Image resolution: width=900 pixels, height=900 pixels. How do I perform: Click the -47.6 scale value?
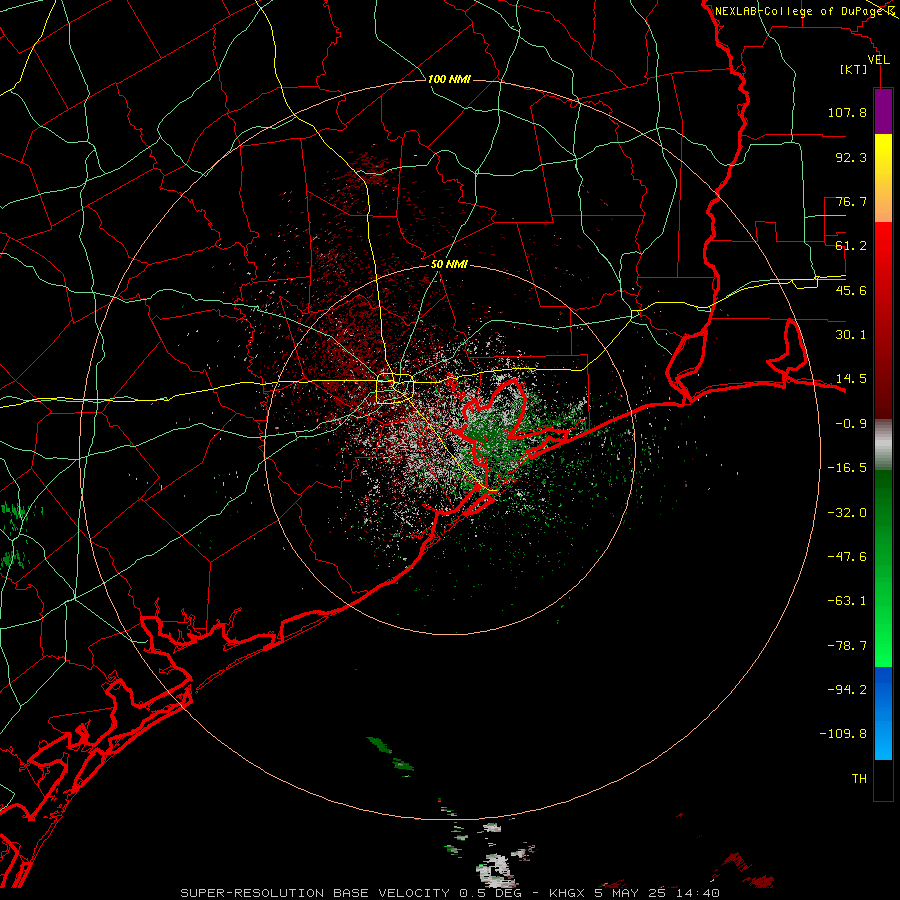click(847, 557)
